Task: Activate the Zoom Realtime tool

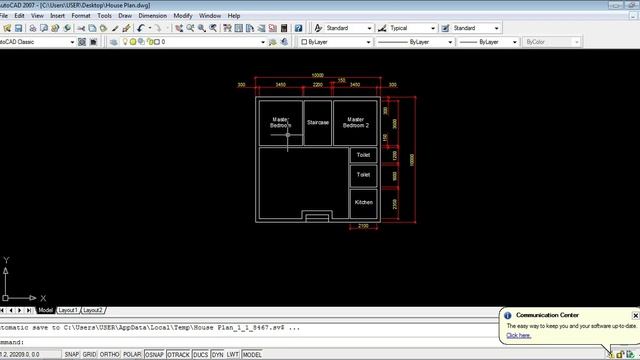Action: click(x=190, y=28)
